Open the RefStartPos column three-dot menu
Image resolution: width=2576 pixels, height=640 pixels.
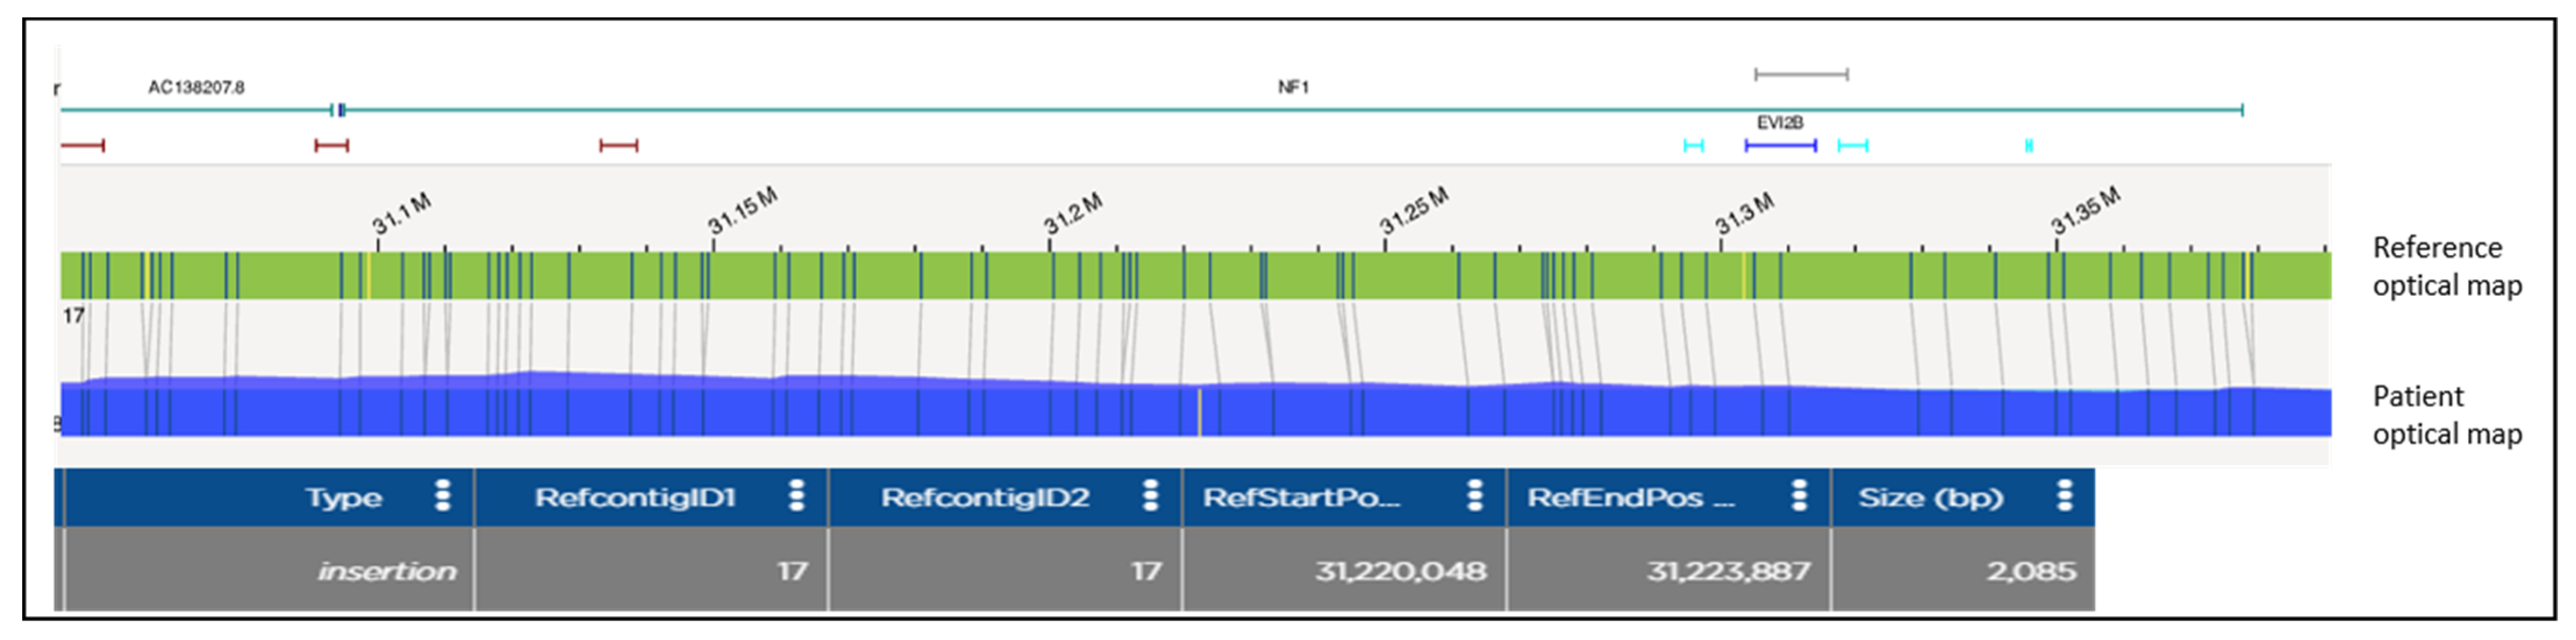click(x=1474, y=496)
